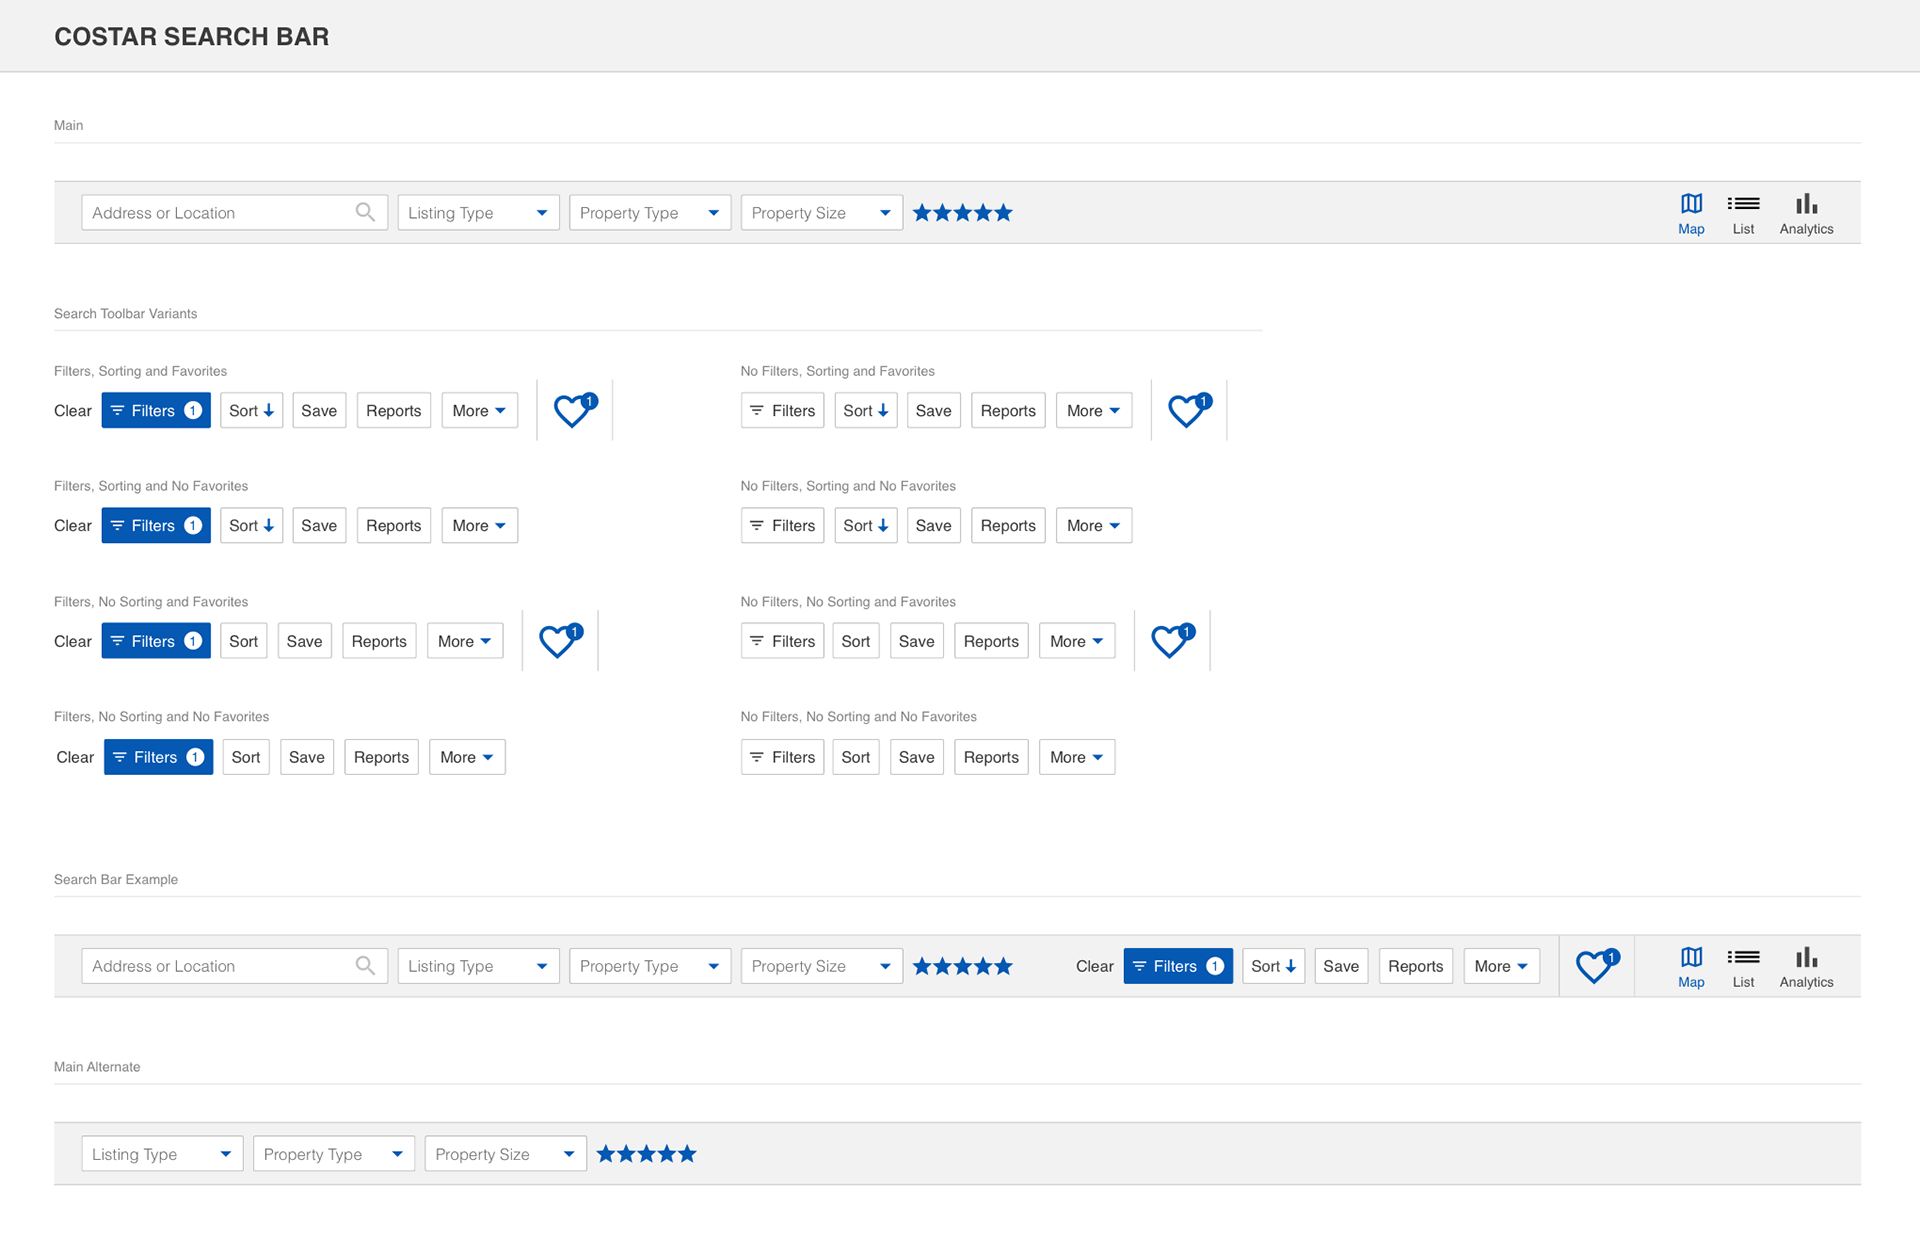Click Sort under No Filters, No Sorting and Favorites
The width and height of the screenshot is (1920, 1239).
(856, 641)
